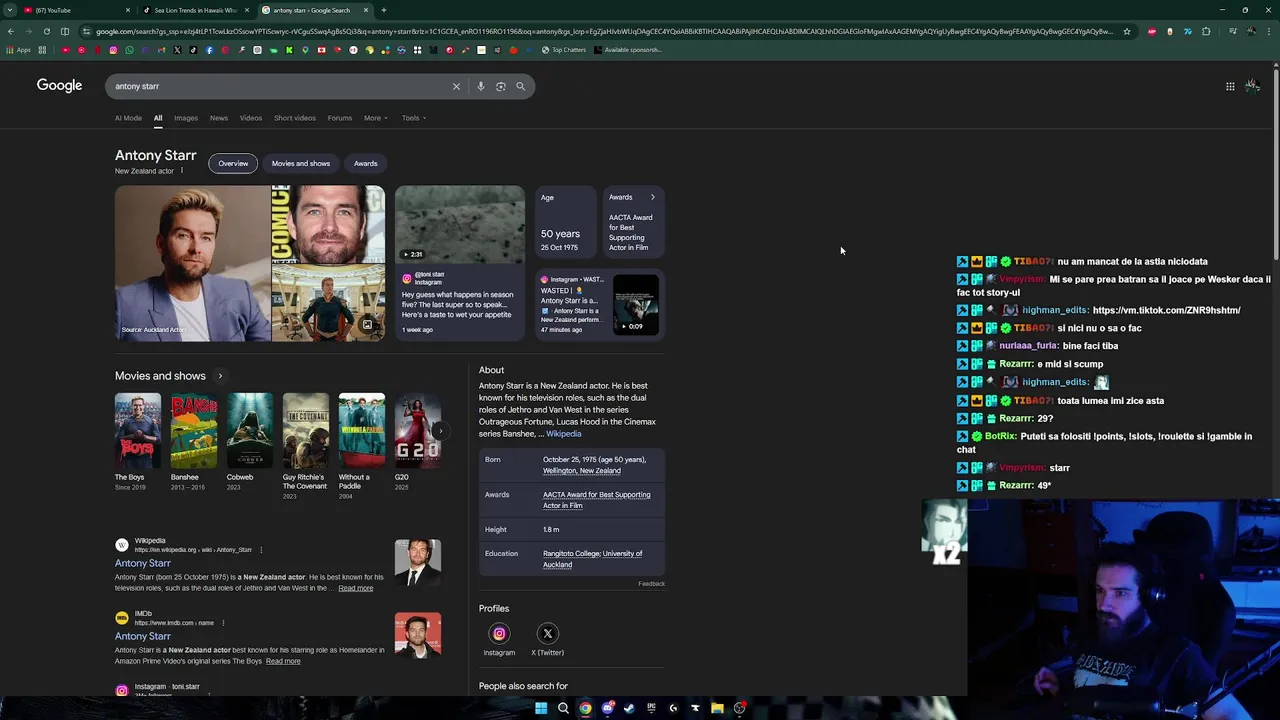Open the Windows Start button on the taskbar
Viewport: 1280px width, 720px height.
tap(541, 708)
